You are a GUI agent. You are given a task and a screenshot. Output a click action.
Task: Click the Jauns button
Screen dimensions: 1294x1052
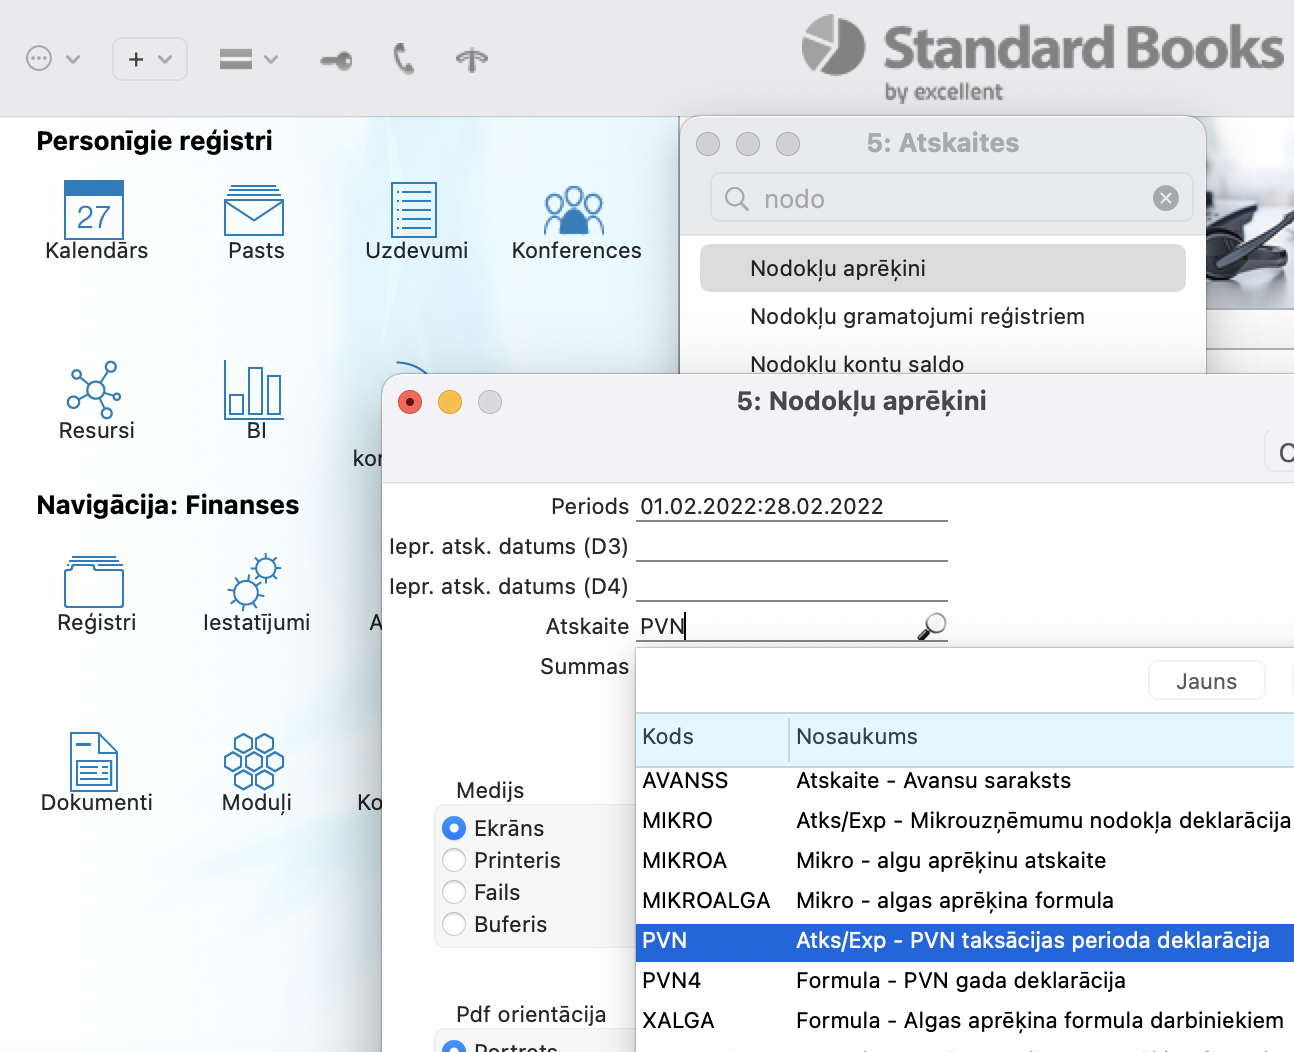point(1206,681)
